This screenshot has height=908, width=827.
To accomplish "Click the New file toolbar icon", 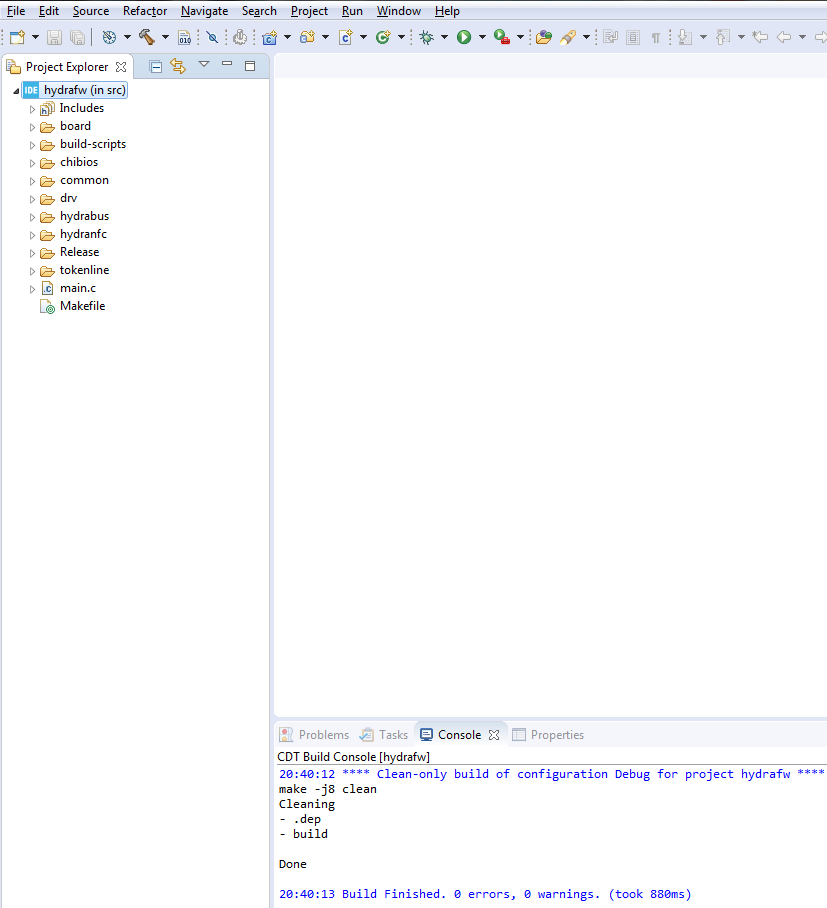I will coord(17,37).
